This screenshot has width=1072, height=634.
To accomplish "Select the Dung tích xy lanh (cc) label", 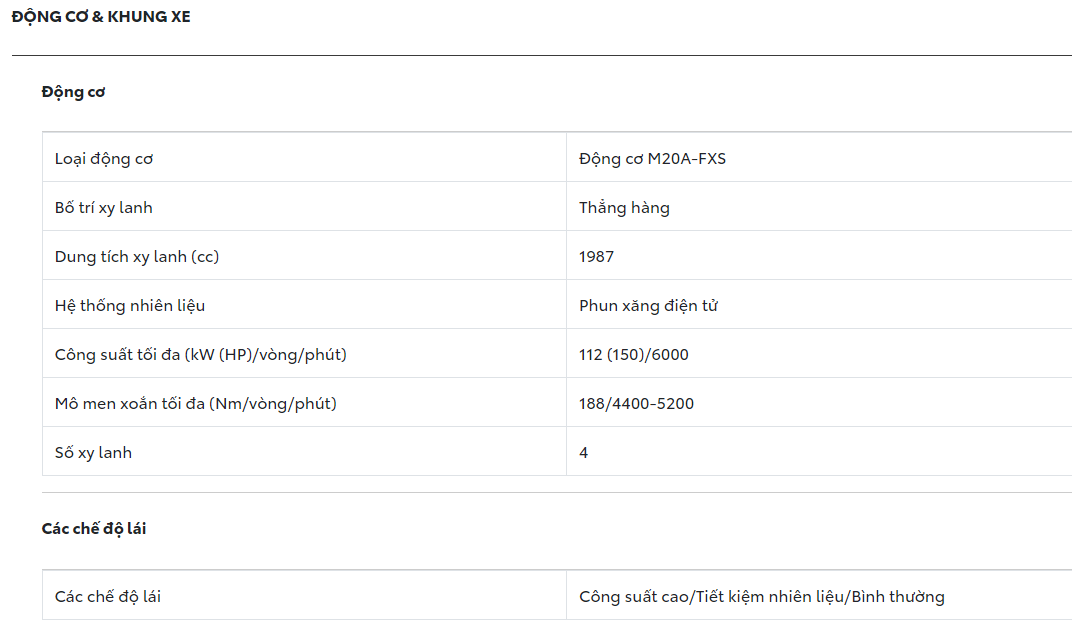I will tap(137, 256).
